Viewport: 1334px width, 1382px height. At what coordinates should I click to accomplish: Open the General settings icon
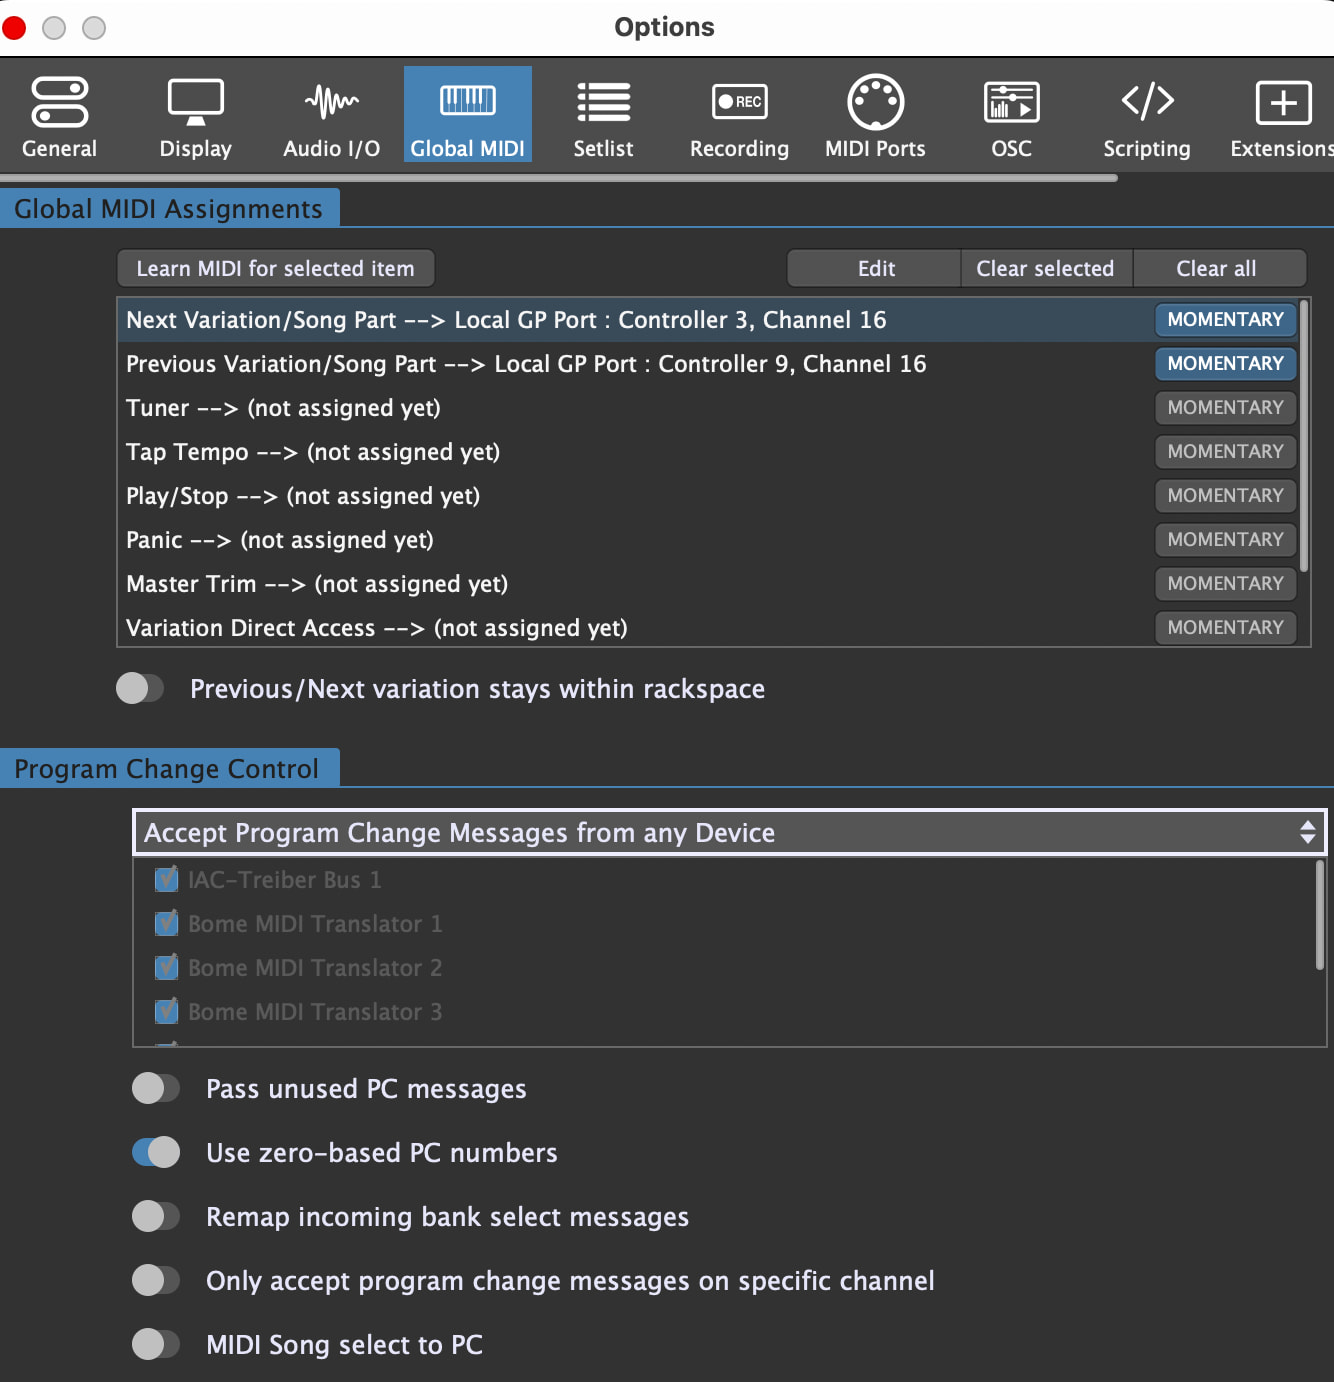(x=60, y=103)
